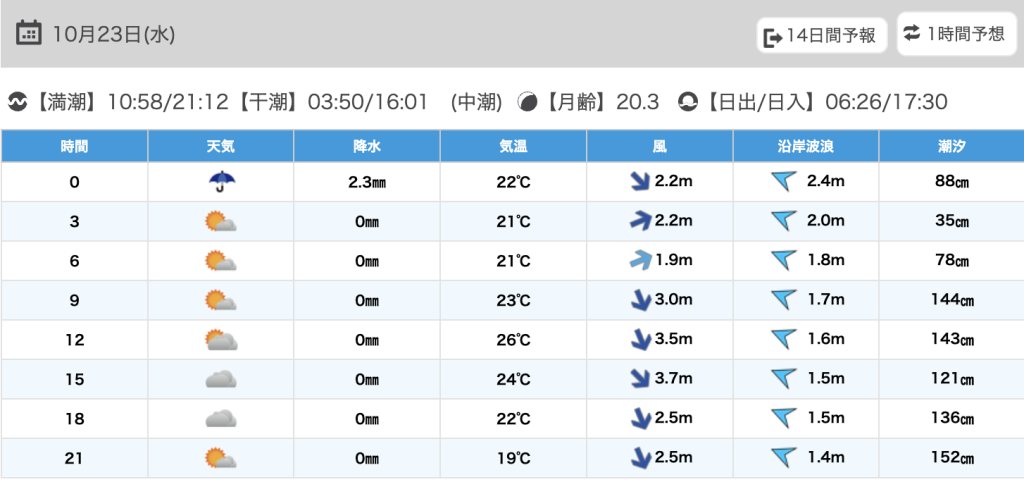Select the 26℃ temperature cell
The image size is (1024, 482).
click(513, 340)
